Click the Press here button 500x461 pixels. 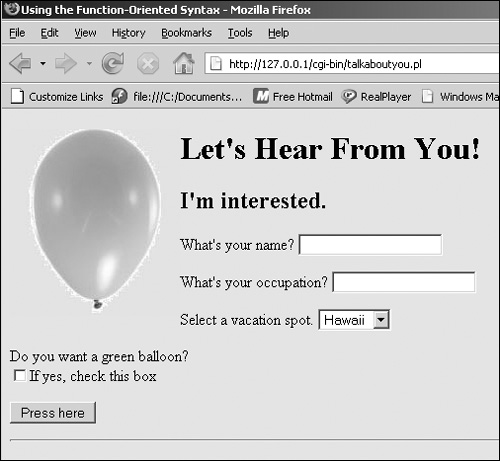tap(53, 413)
